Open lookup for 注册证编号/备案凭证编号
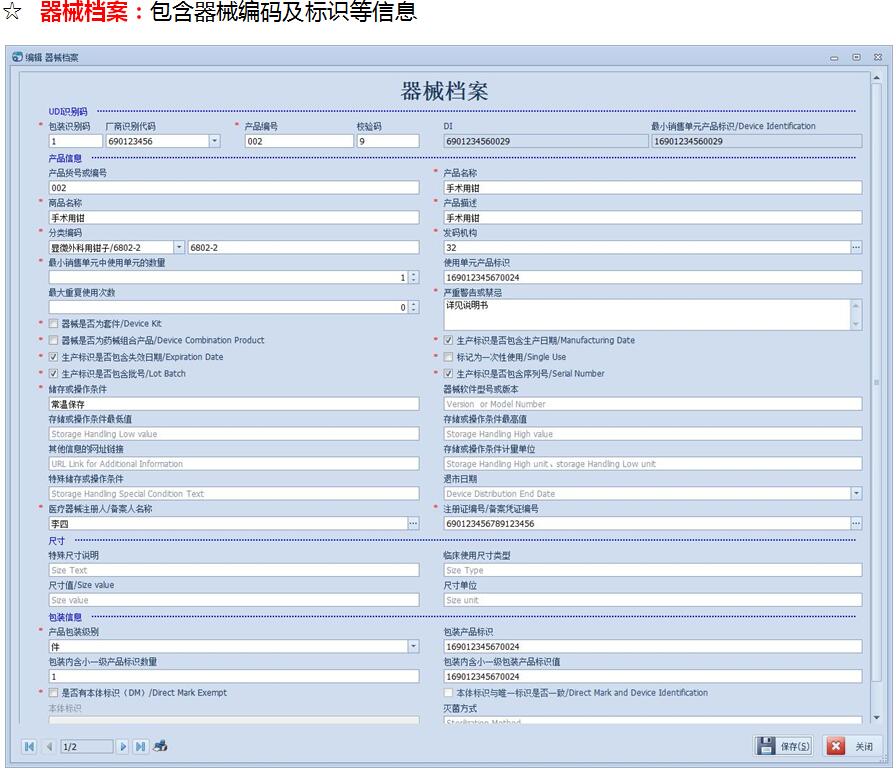 [856, 523]
